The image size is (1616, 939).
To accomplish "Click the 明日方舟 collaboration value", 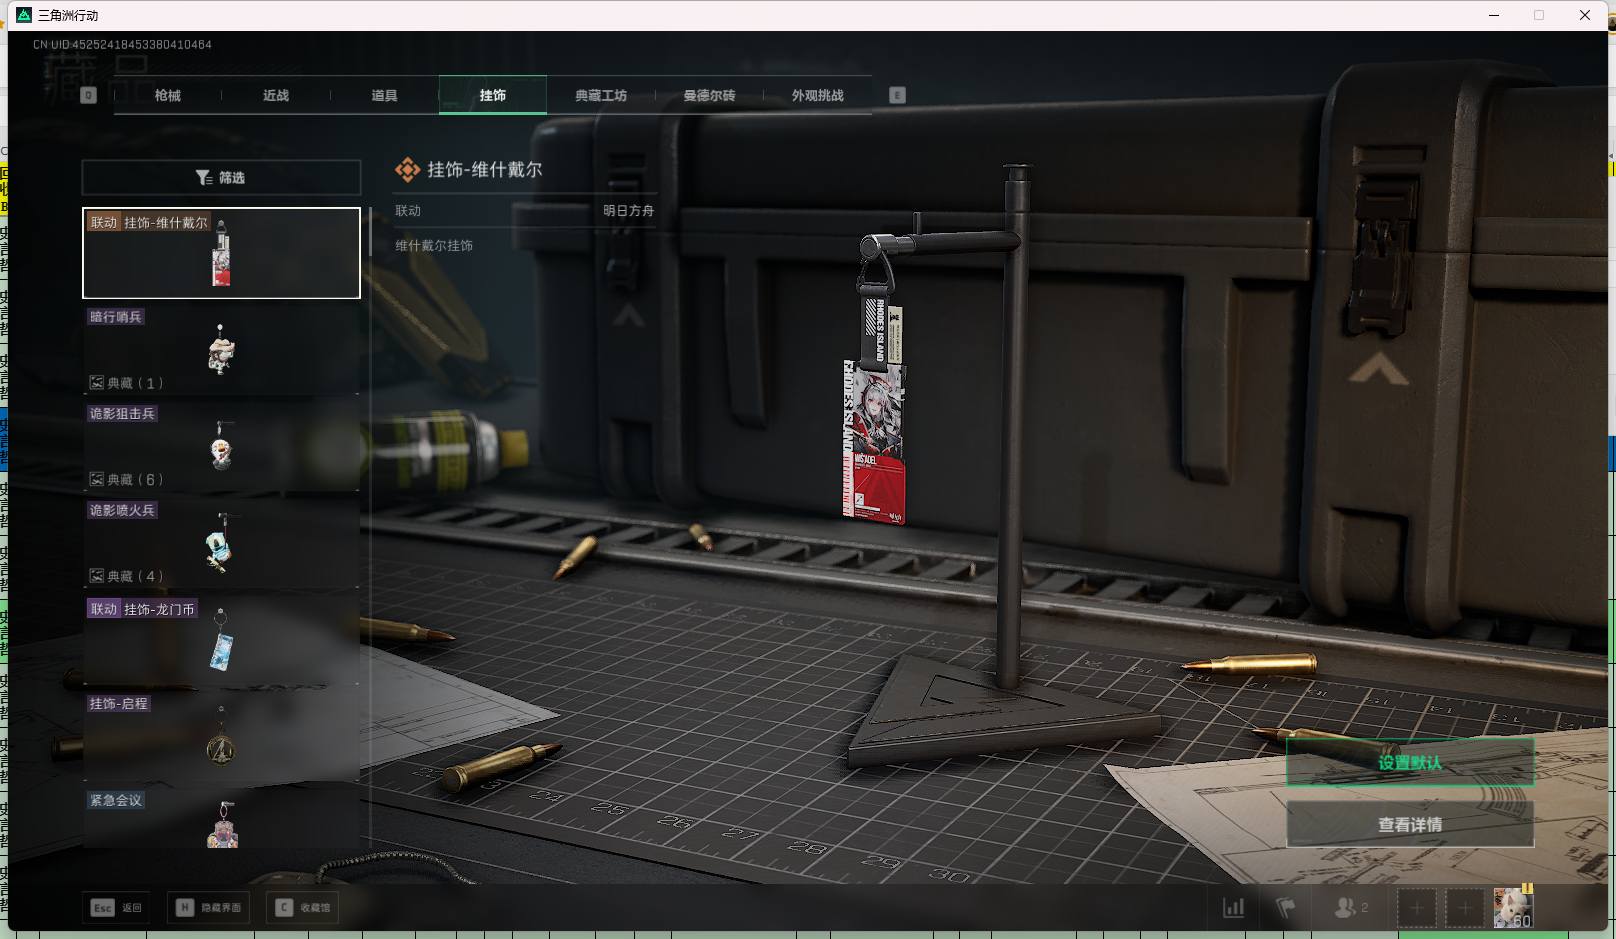I will point(628,211).
